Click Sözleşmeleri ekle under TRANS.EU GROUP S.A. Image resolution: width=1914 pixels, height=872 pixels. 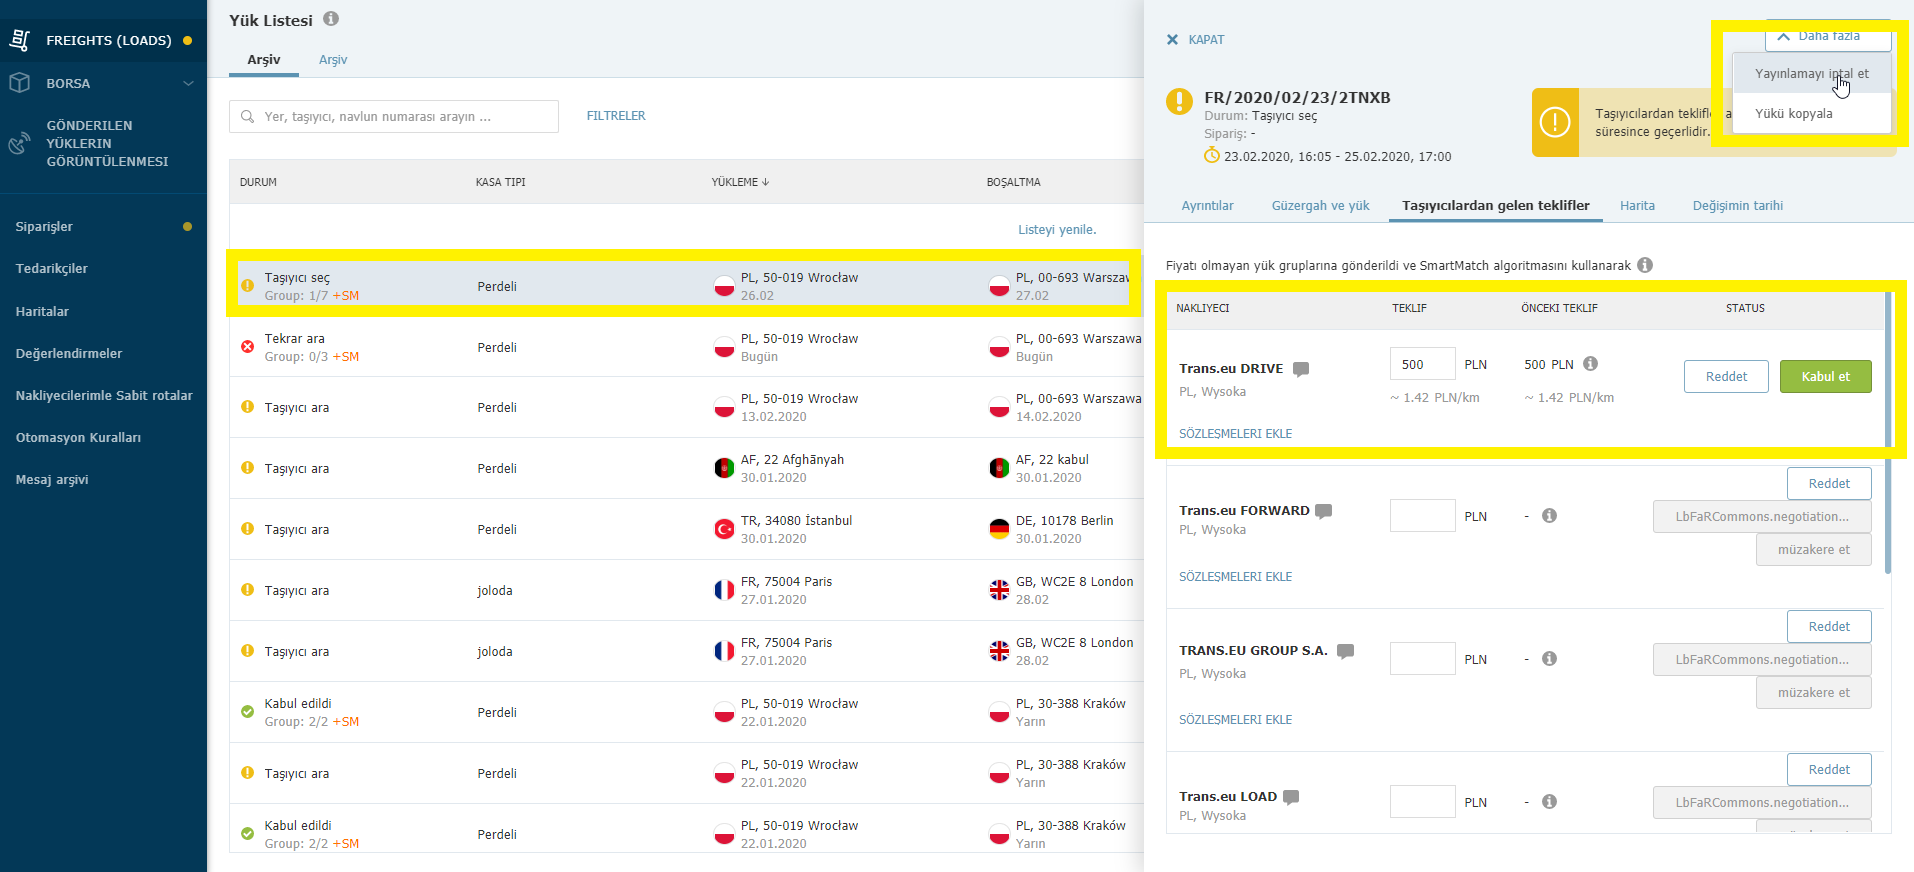click(x=1235, y=720)
